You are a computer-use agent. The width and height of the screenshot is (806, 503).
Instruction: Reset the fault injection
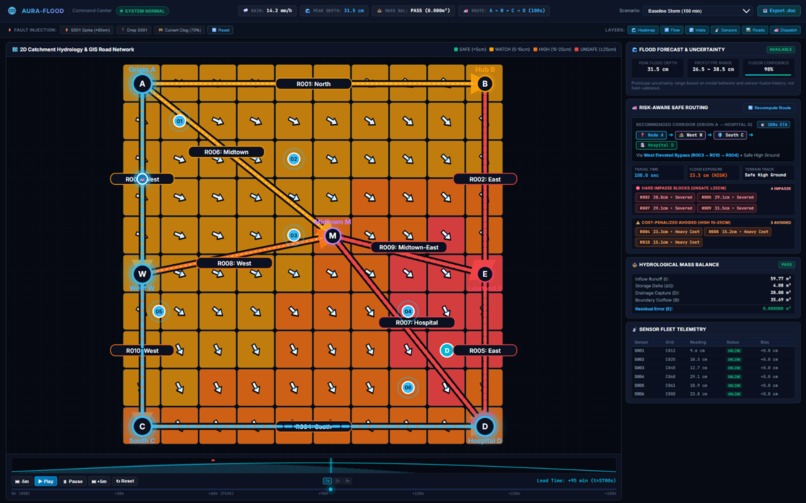221,30
